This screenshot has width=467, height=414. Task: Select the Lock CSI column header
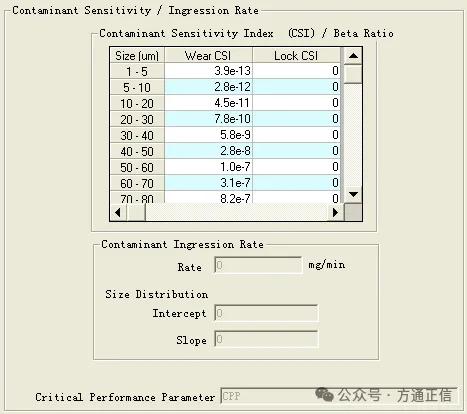[x=296, y=56]
